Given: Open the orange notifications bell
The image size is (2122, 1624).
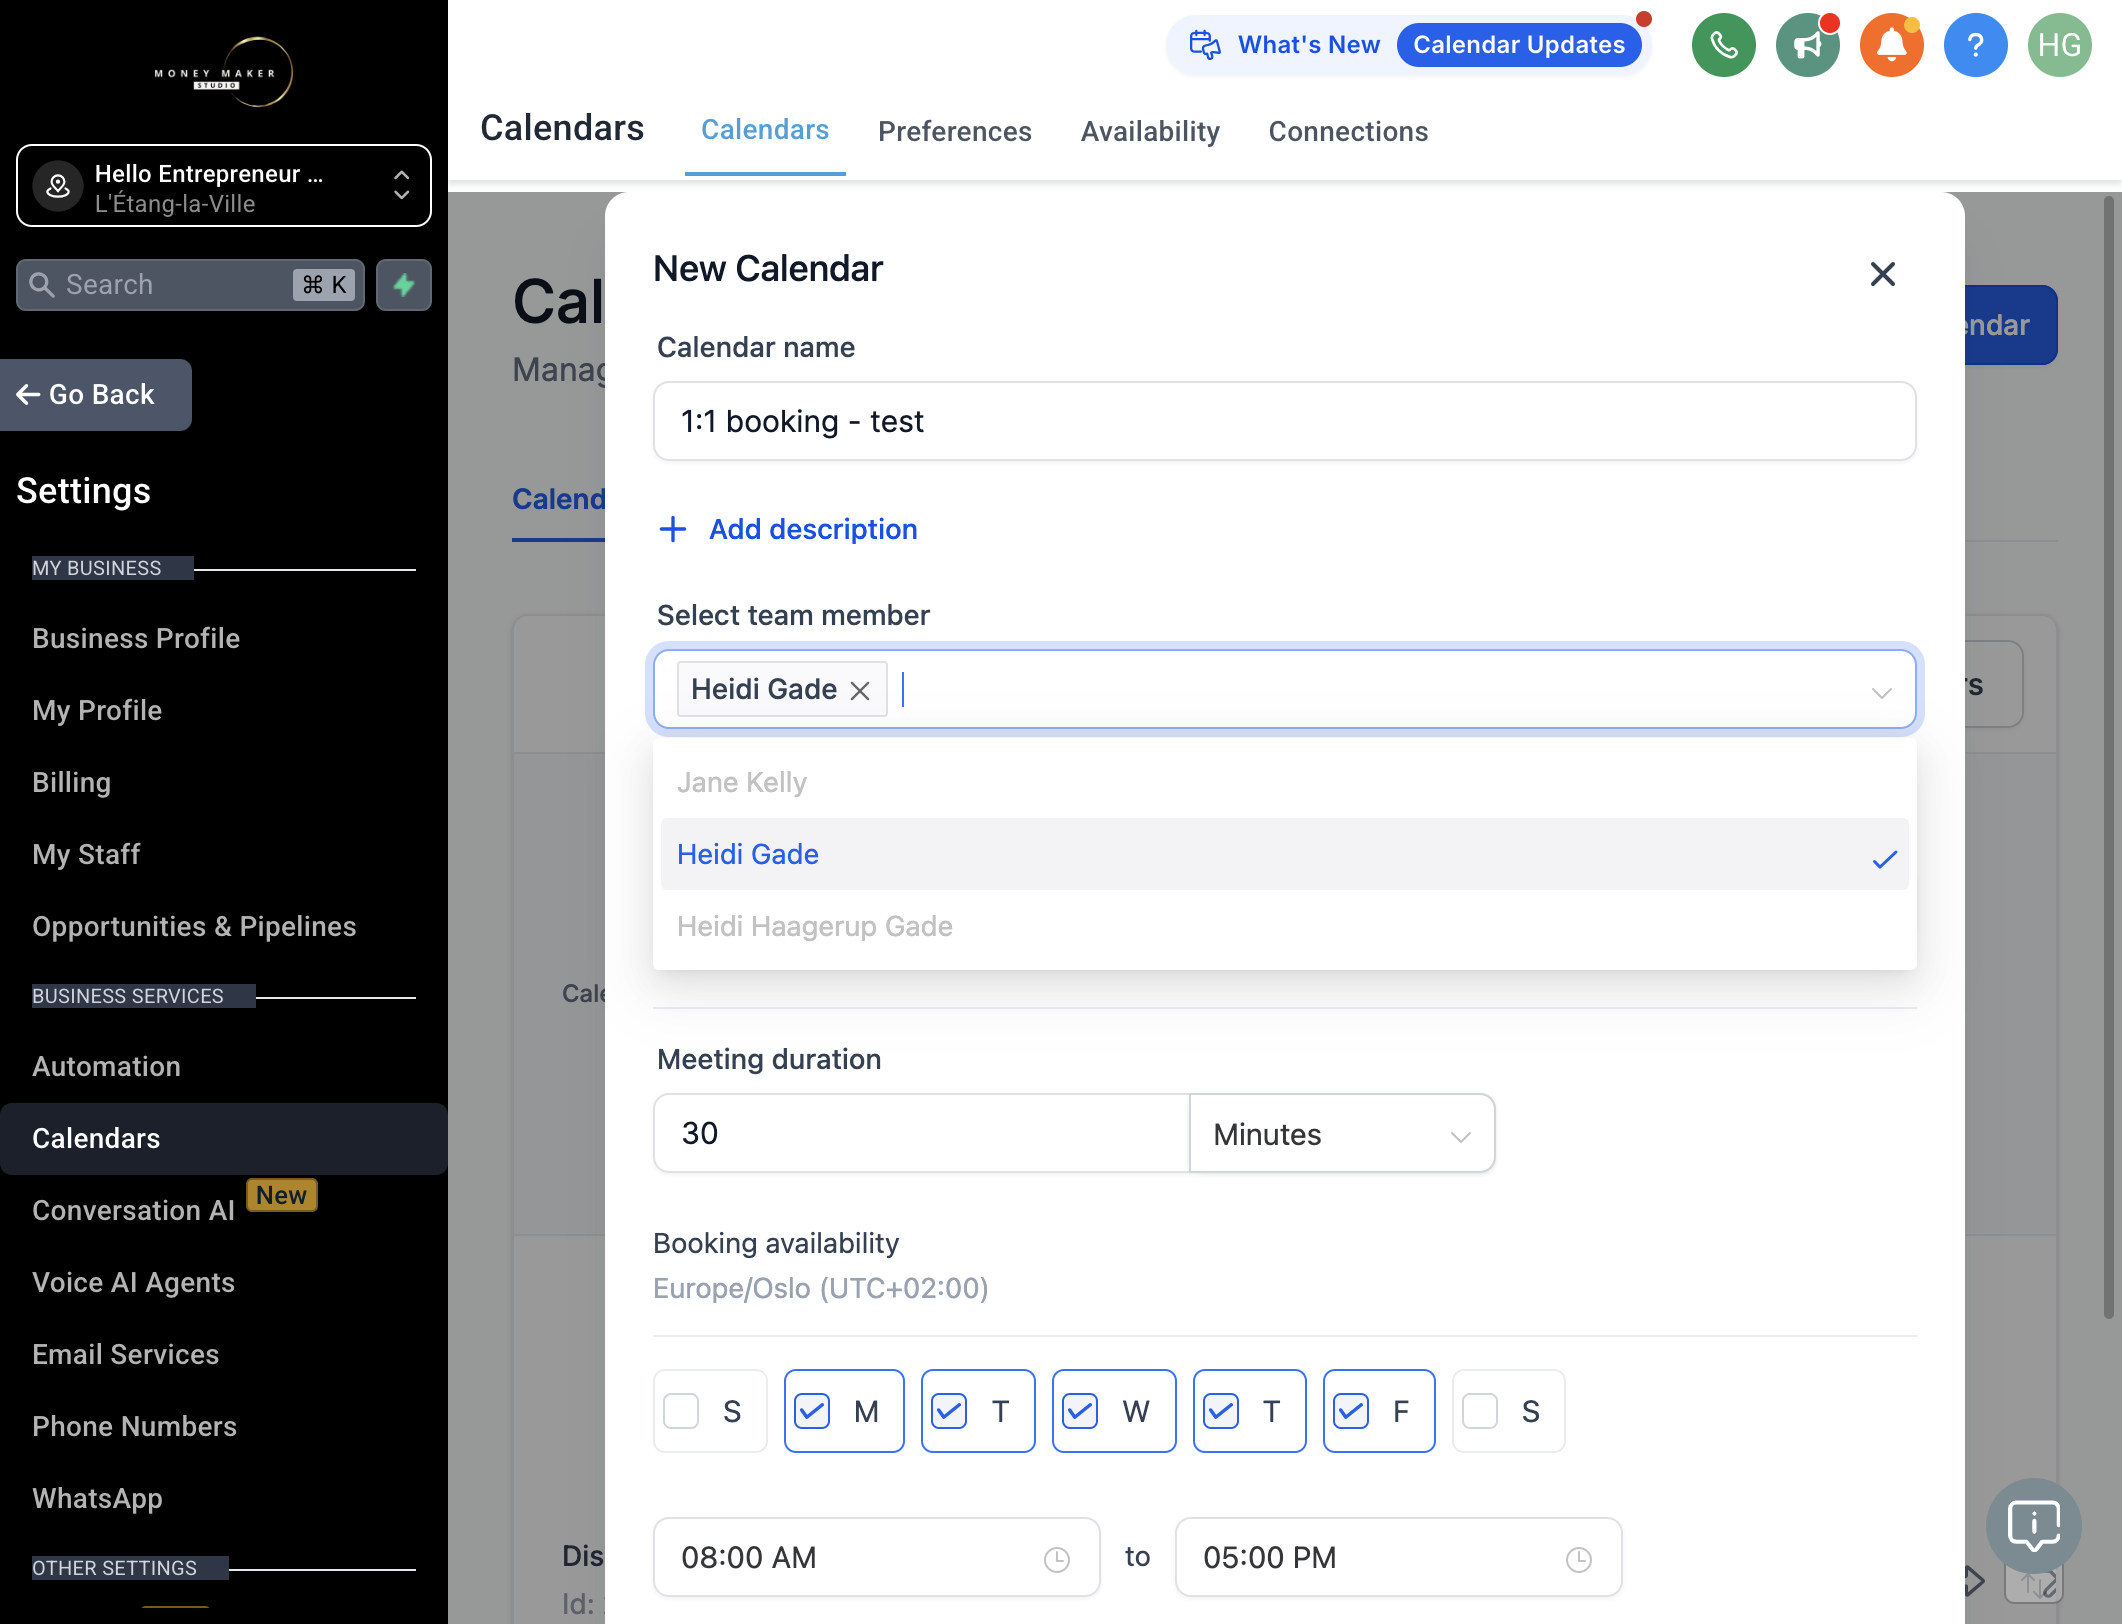Looking at the screenshot, I should tap(1891, 45).
